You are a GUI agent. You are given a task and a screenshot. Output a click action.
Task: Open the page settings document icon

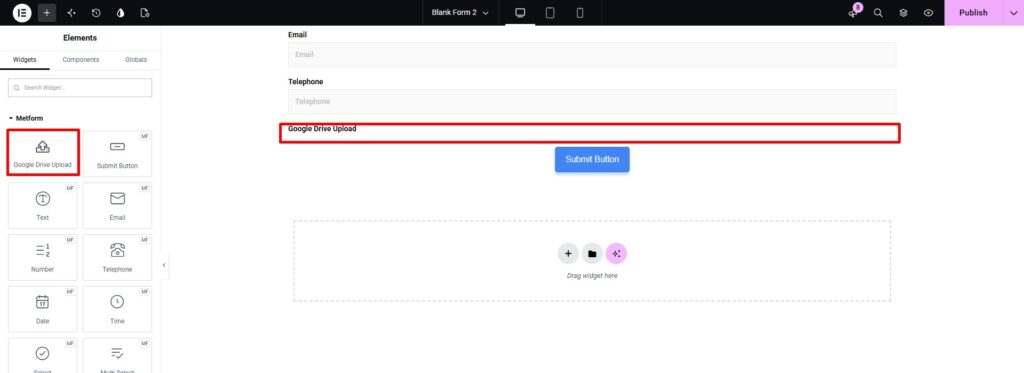[145, 12]
